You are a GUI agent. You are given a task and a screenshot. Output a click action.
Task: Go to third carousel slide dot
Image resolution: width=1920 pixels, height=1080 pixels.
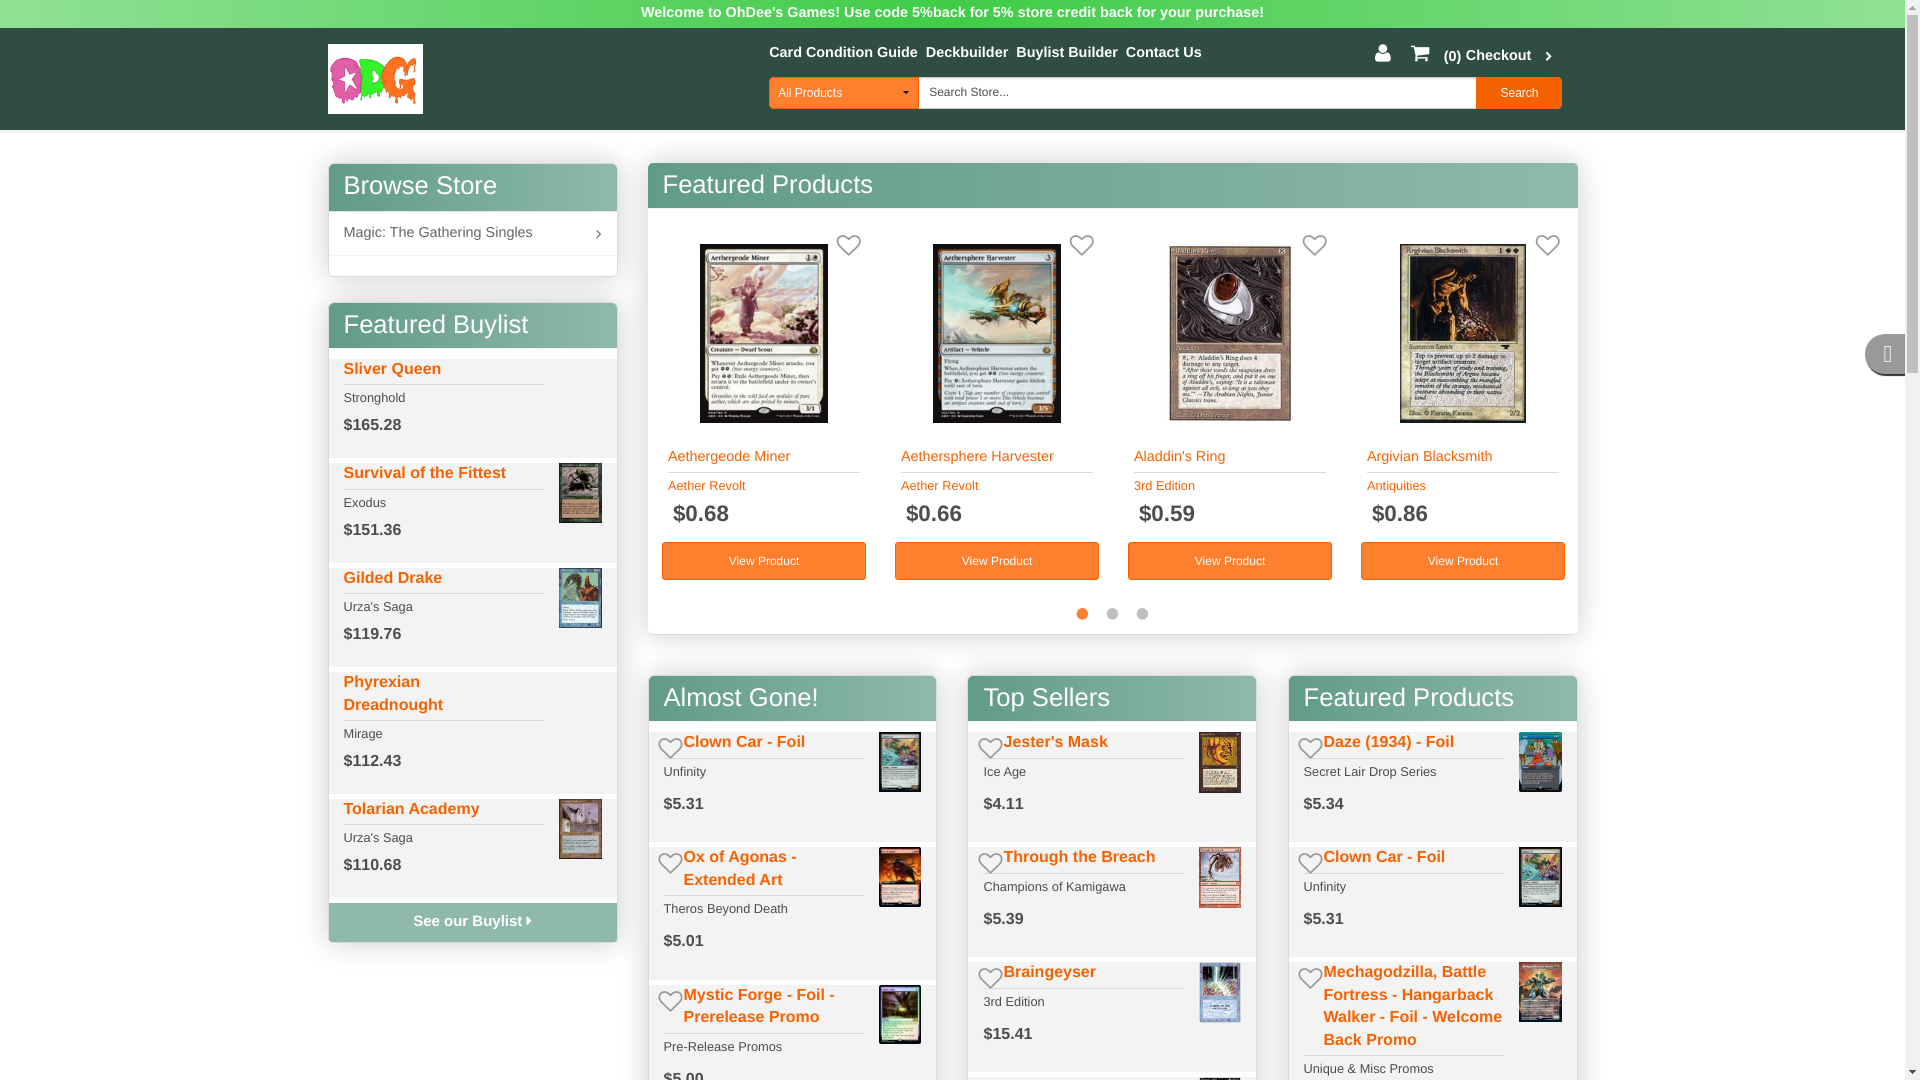1142,614
